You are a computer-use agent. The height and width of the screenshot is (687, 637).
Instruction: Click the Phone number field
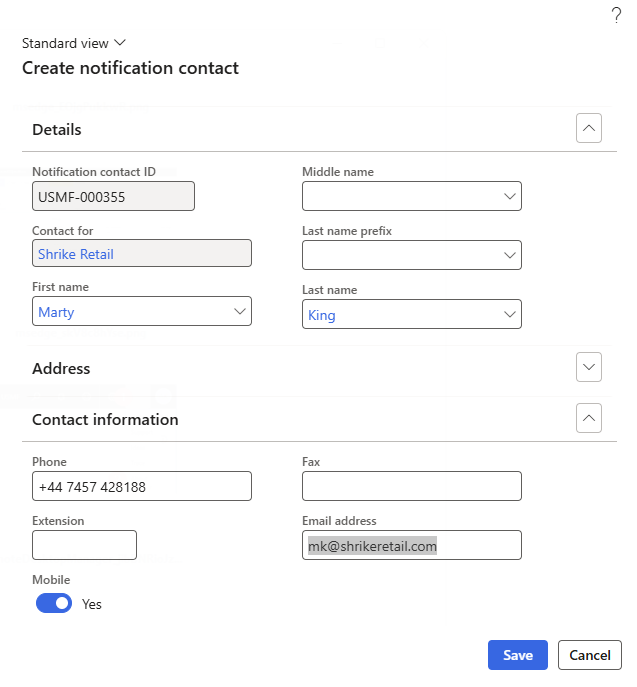point(141,487)
